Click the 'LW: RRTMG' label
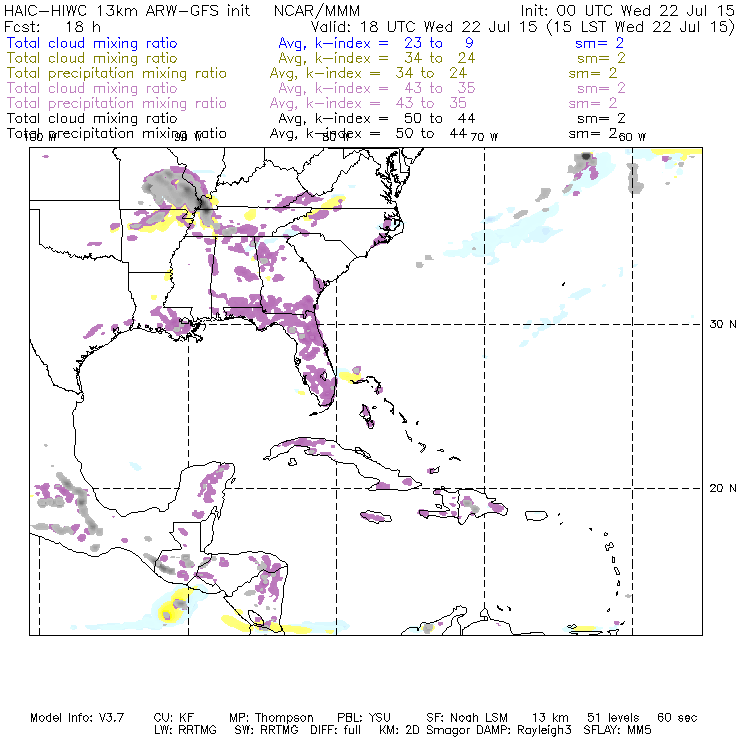740x740 pixels. tap(185, 730)
